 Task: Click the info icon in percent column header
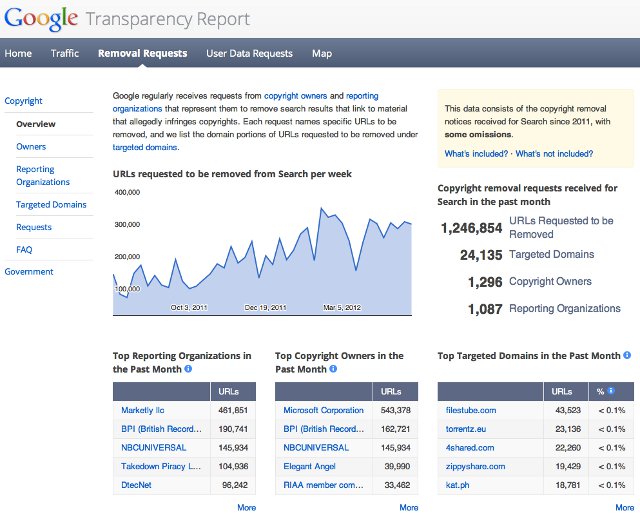(x=611, y=391)
